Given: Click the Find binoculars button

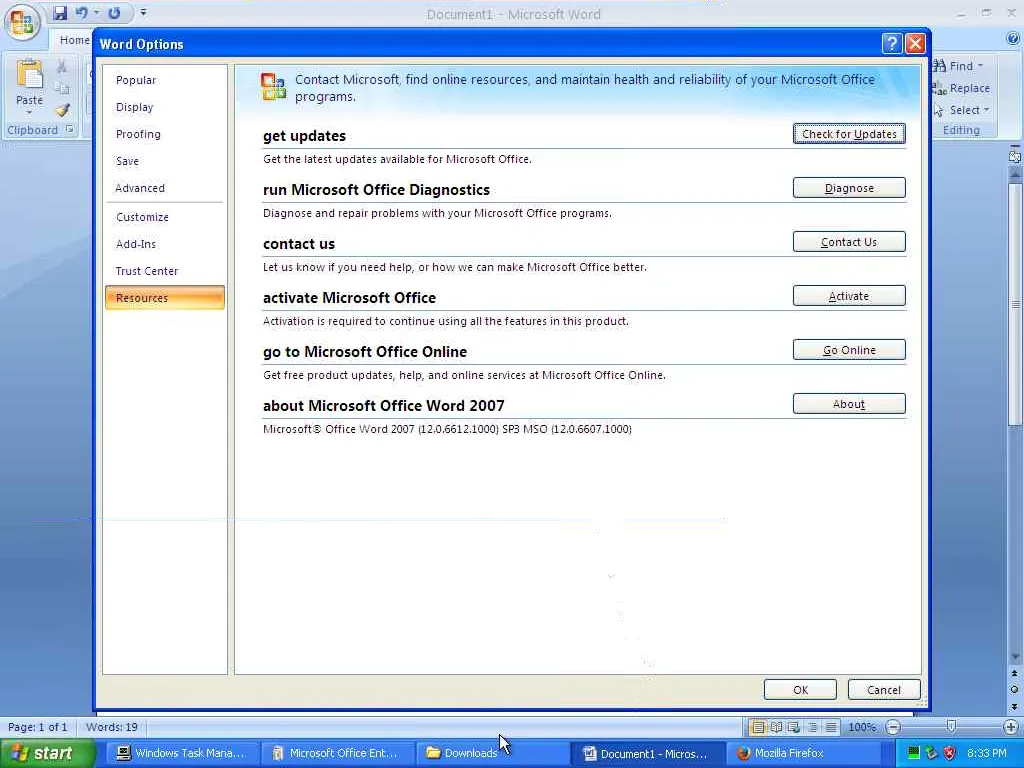Looking at the screenshot, I should click(953, 66).
